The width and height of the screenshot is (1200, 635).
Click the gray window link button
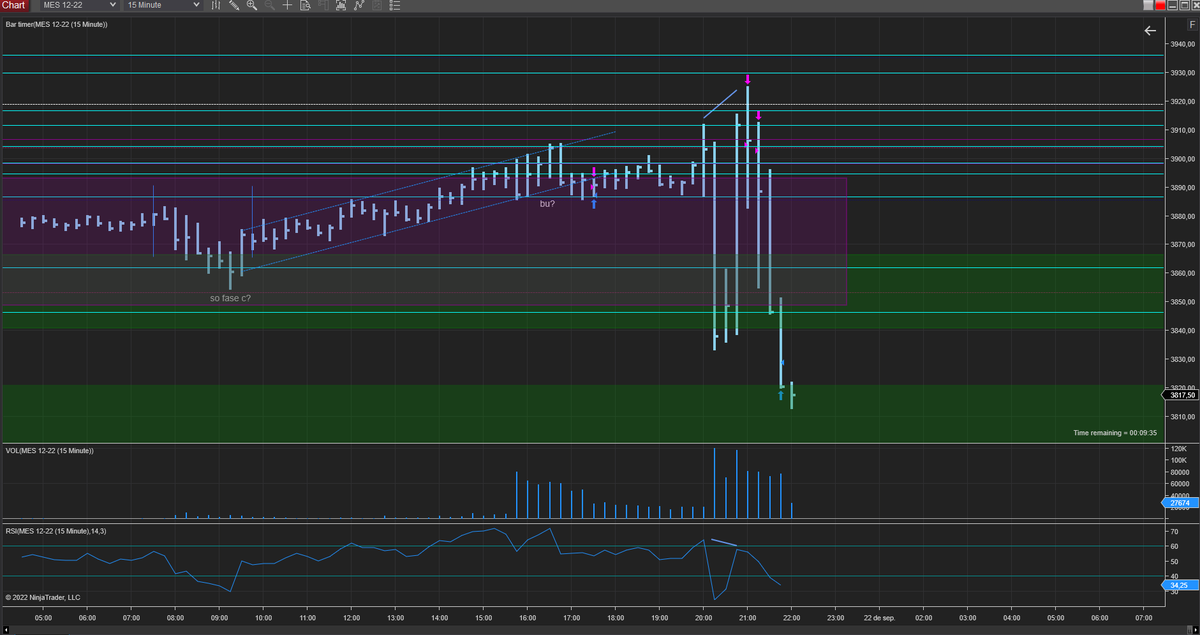pos(1148,5)
